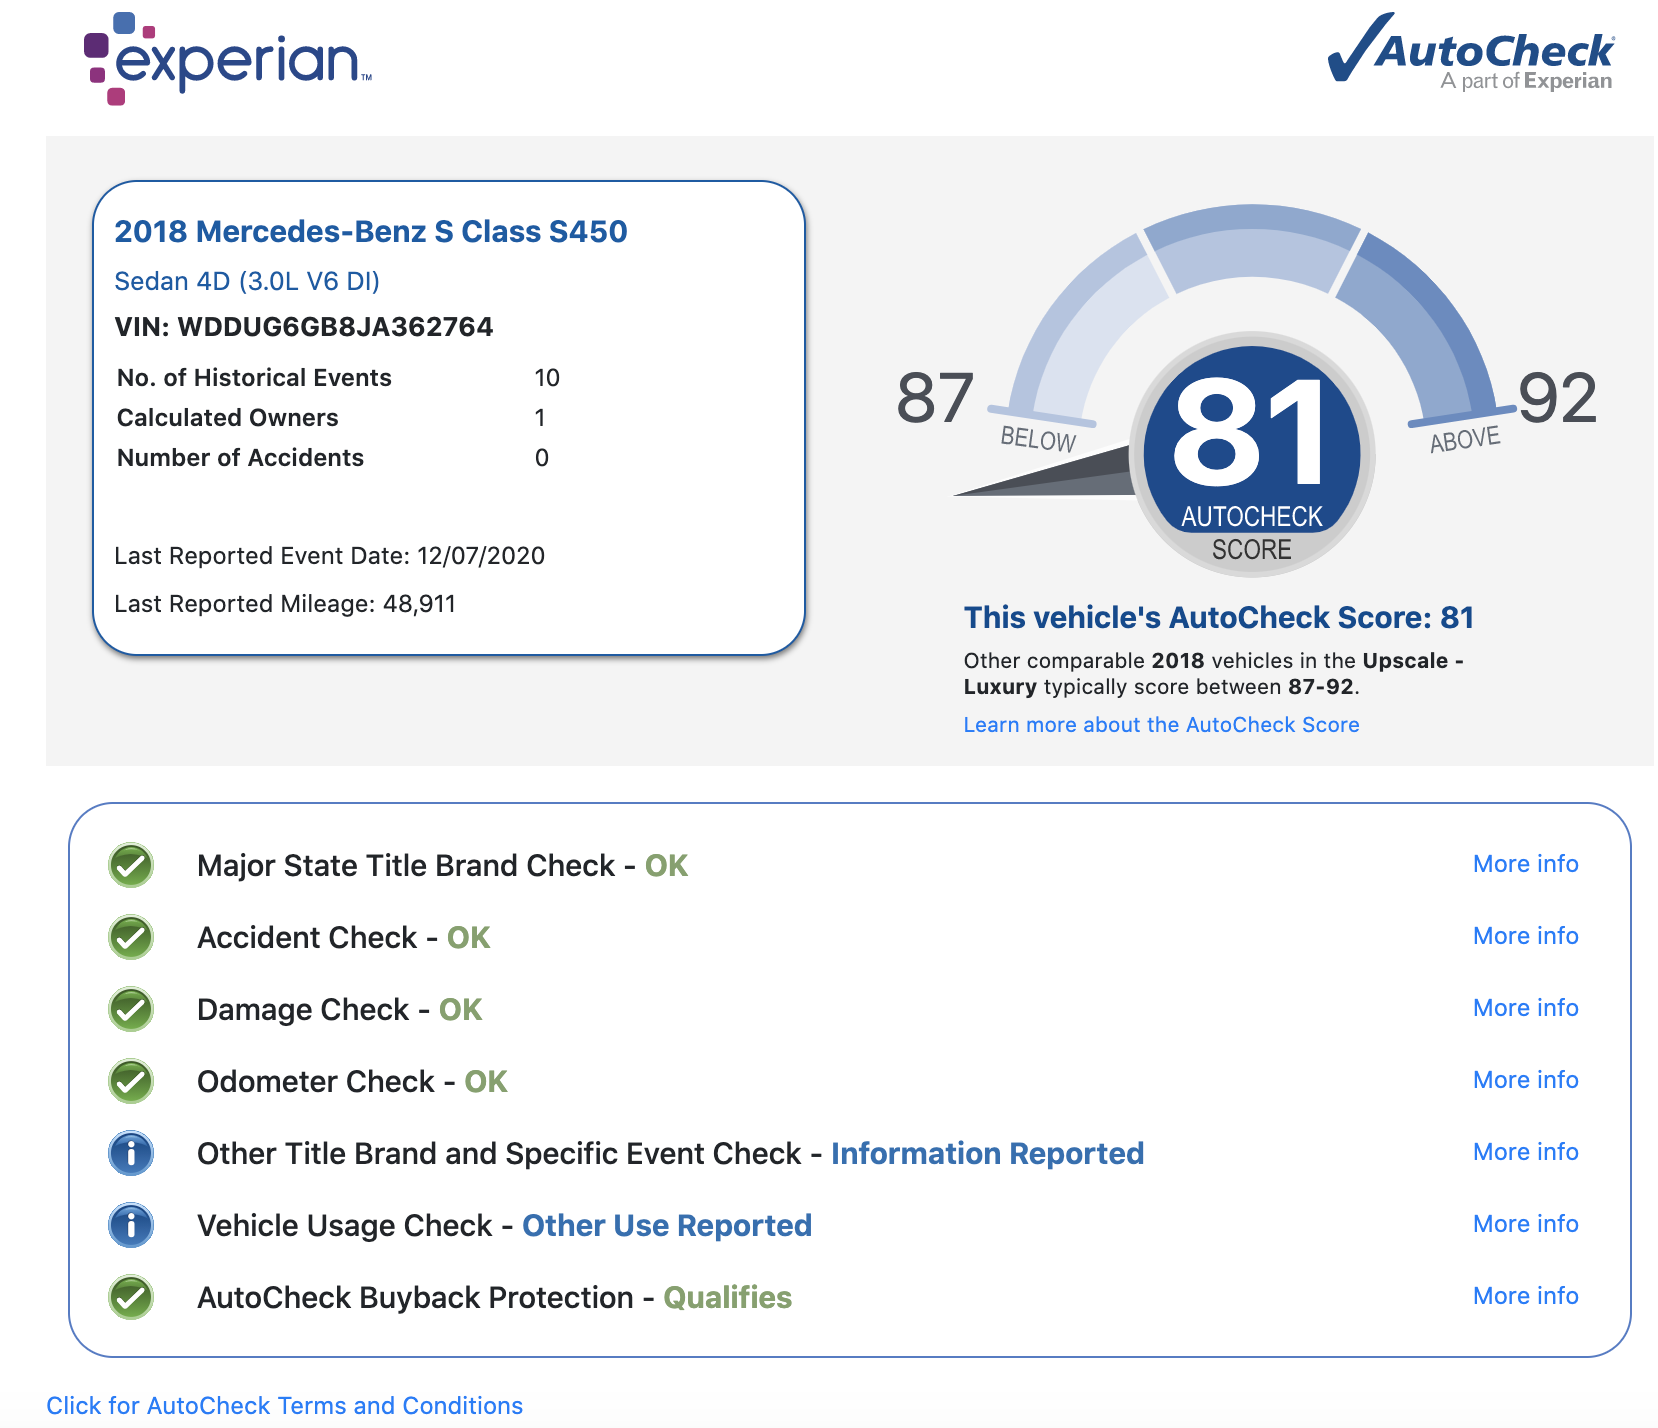Click green checkmark icon beside Damage Check

click(131, 1009)
